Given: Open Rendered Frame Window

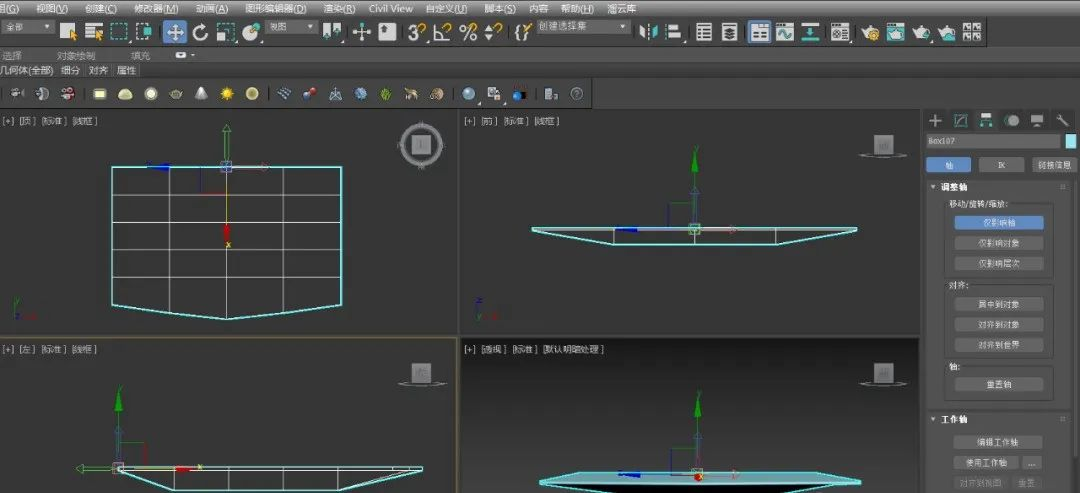Looking at the screenshot, I should [x=895, y=32].
